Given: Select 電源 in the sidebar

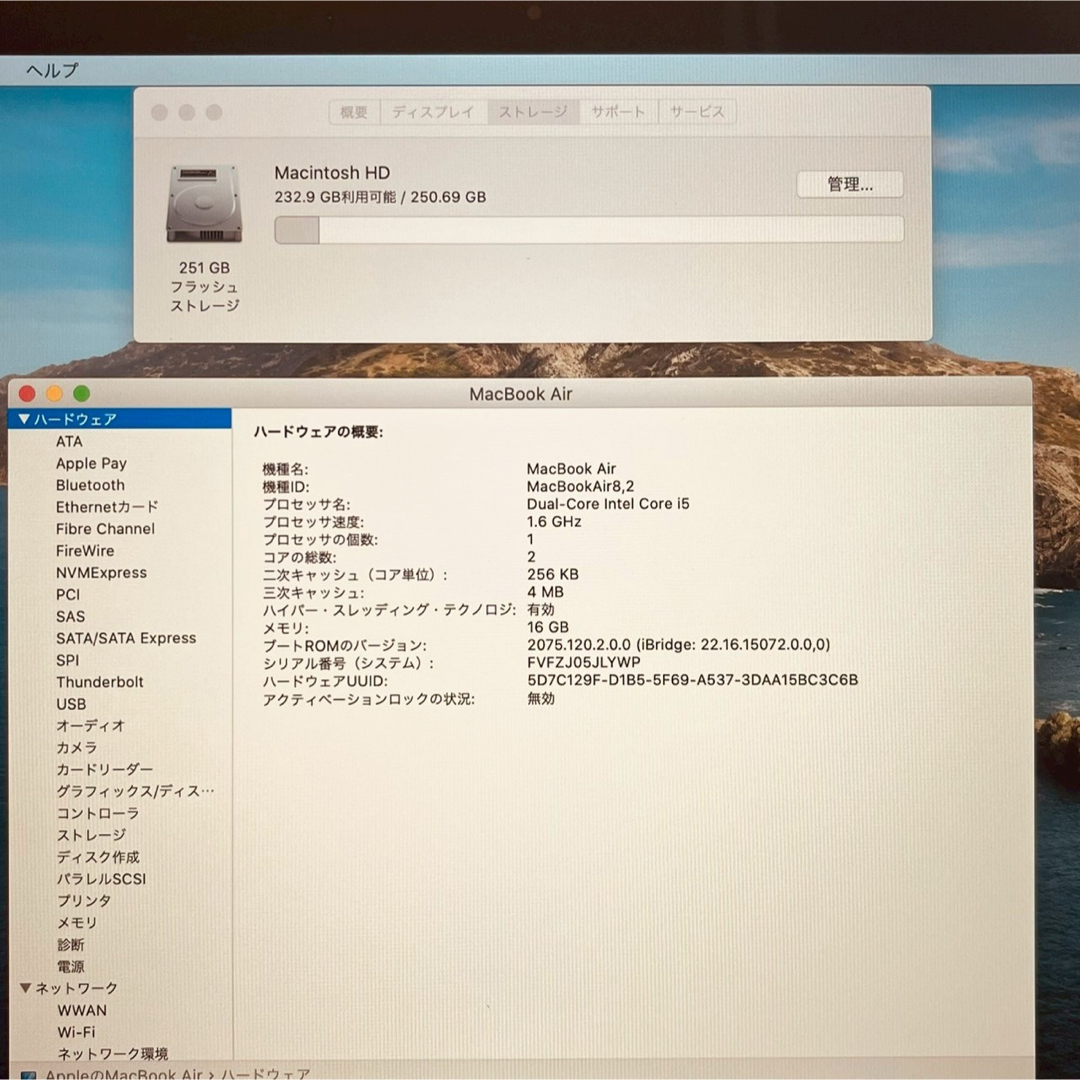Looking at the screenshot, I should coord(70,967).
